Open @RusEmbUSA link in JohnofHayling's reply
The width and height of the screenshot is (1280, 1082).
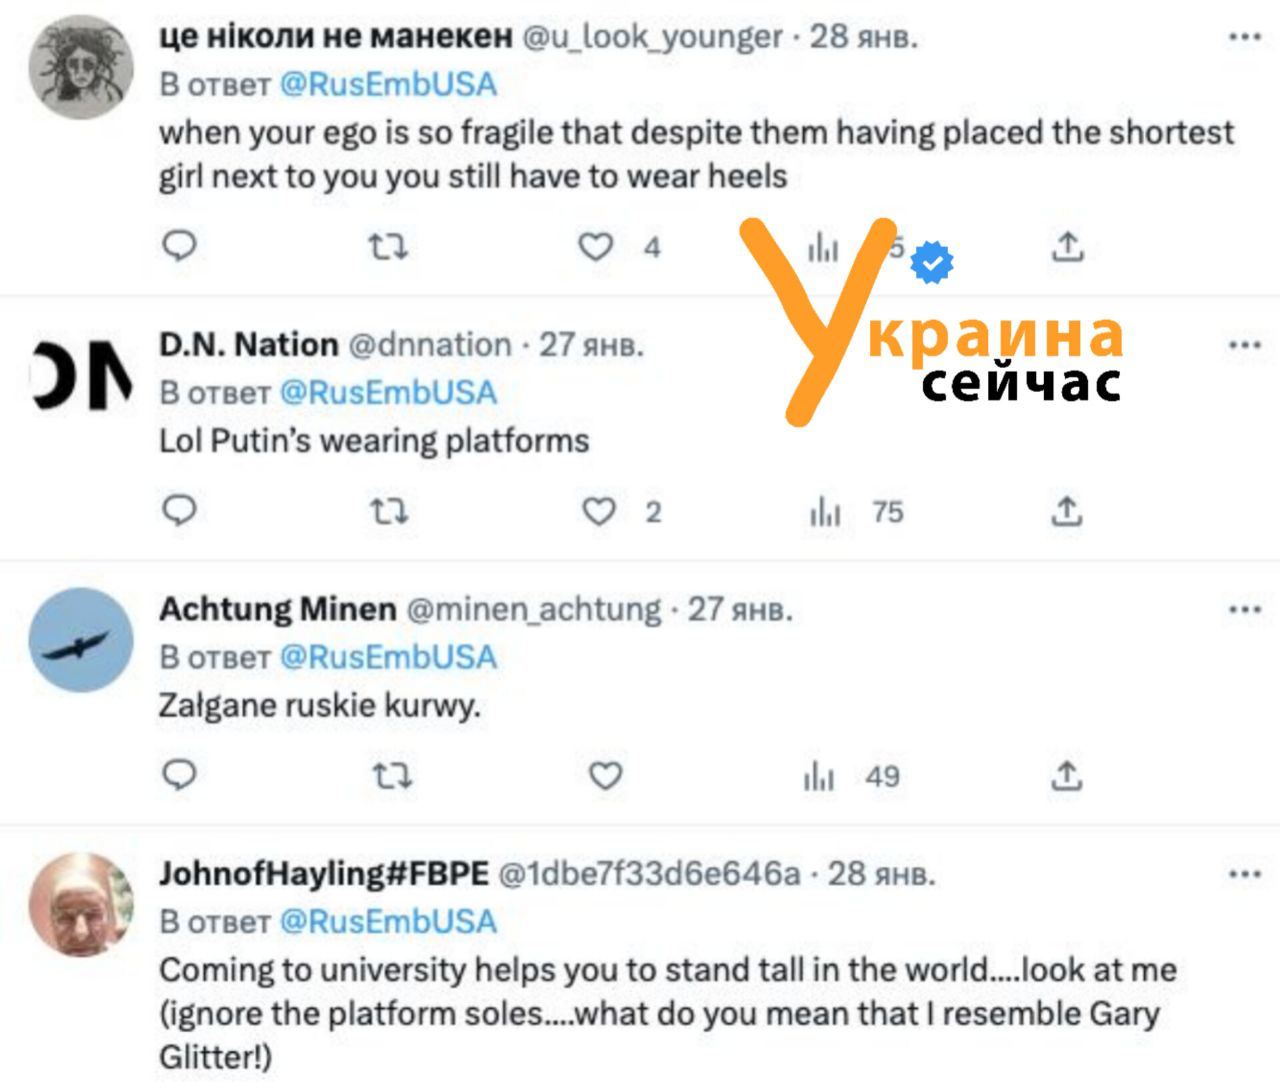(x=388, y=921)
